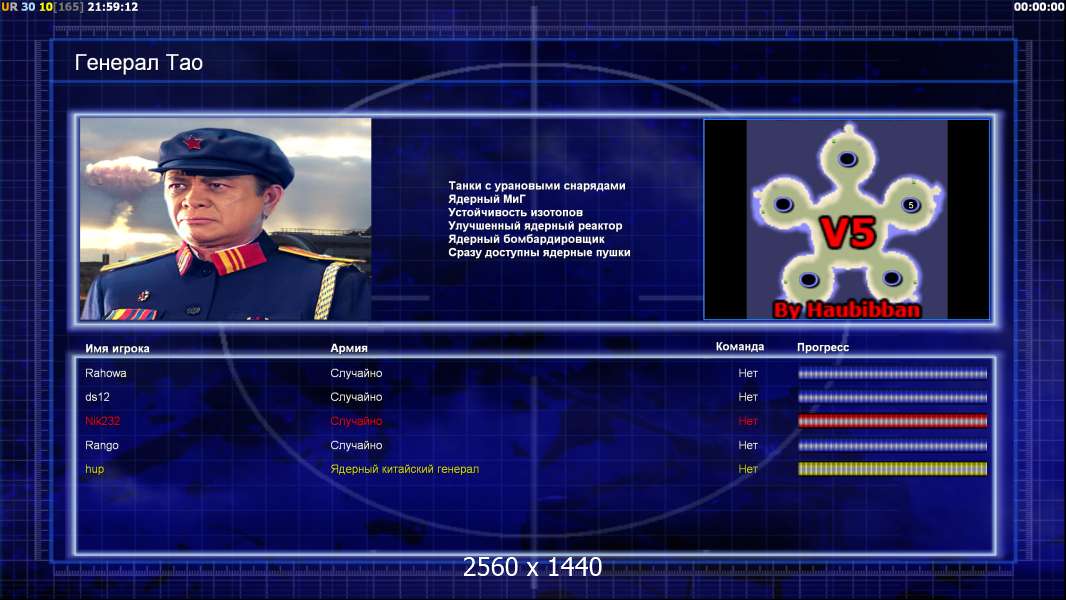Select player name "hup"
Screen dimensions: 1066x600
coord(94,469)
